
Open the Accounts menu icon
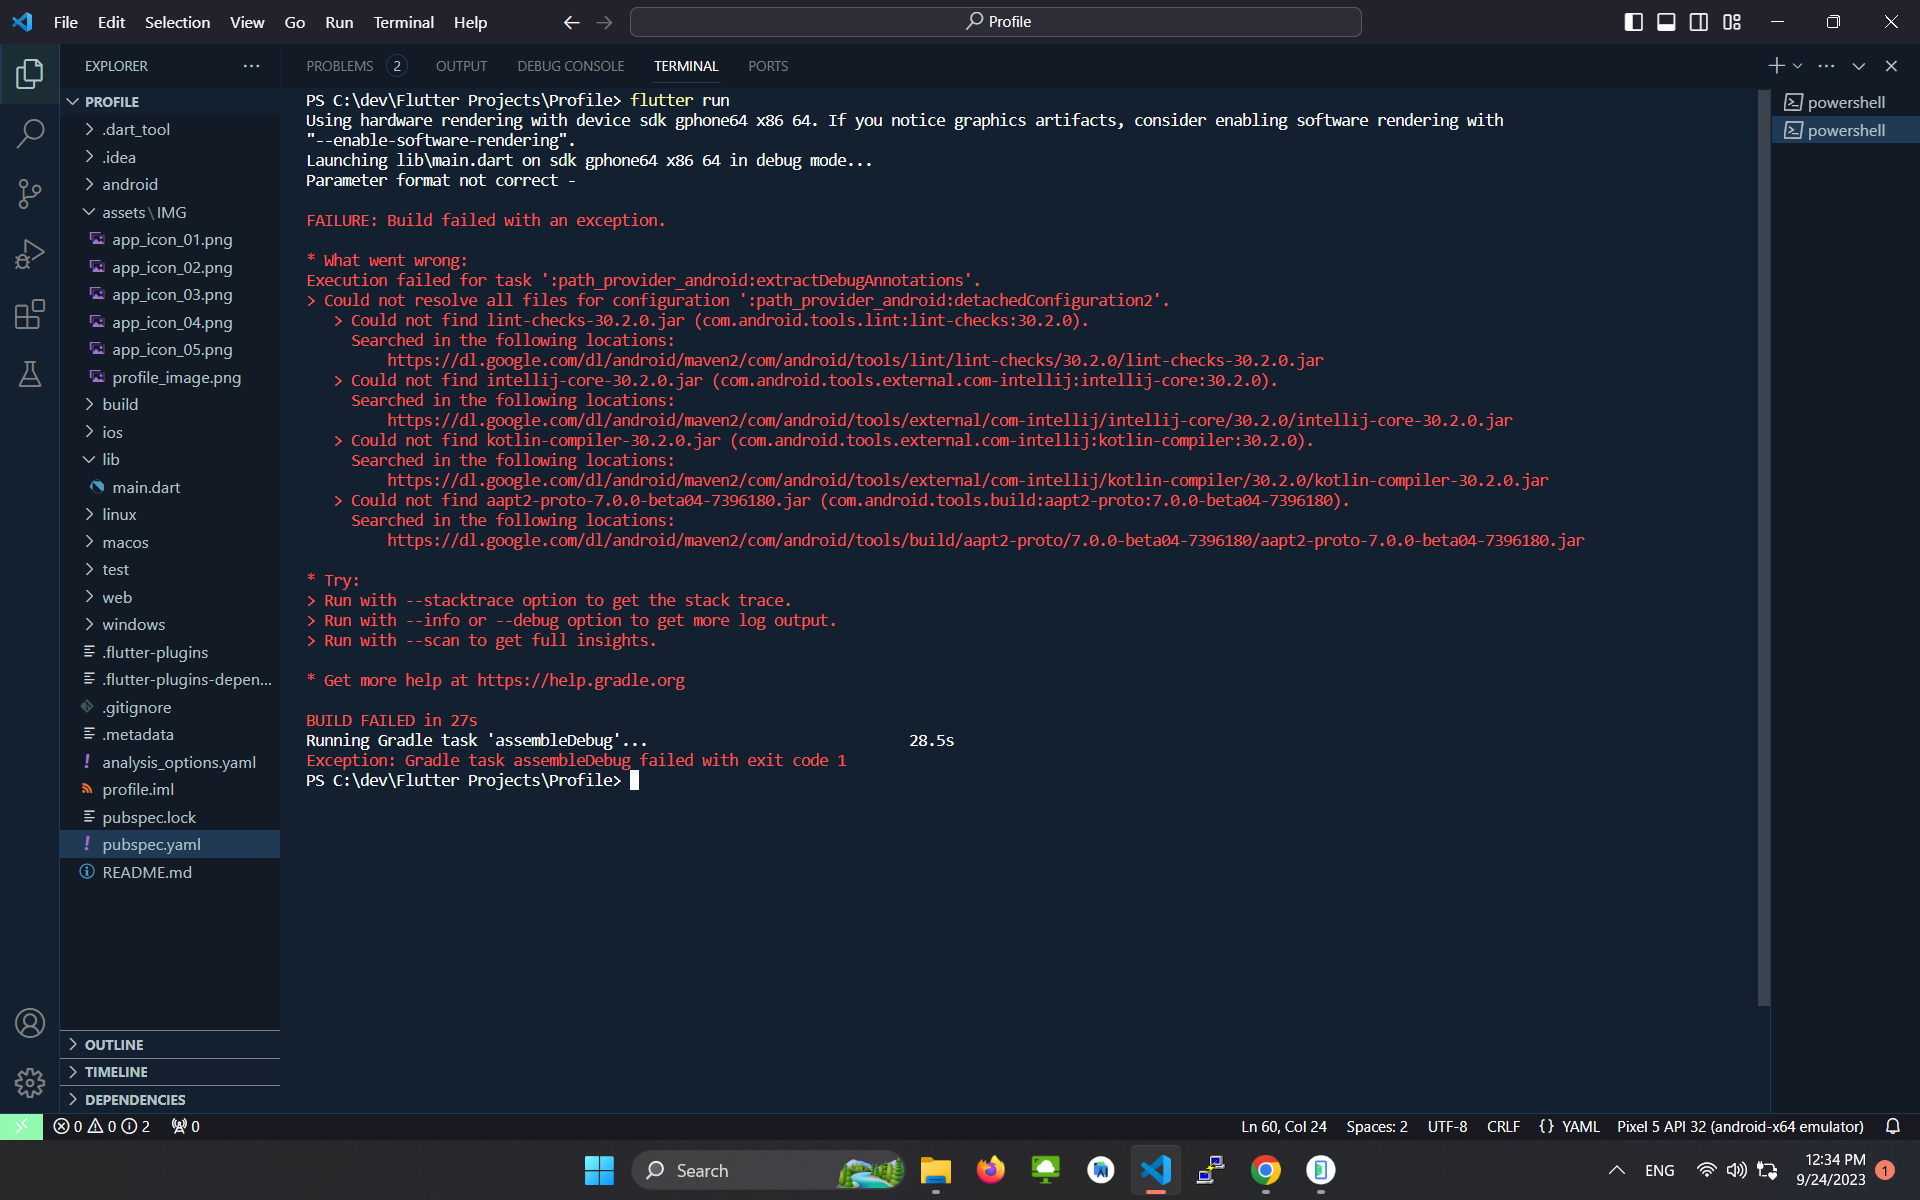pos(30,1023)
